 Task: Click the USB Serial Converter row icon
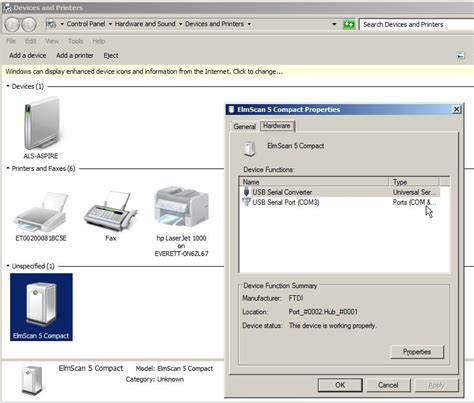coord(246,192)
